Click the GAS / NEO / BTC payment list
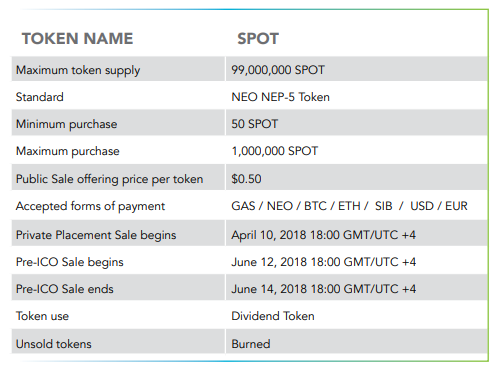 point(349,206)
